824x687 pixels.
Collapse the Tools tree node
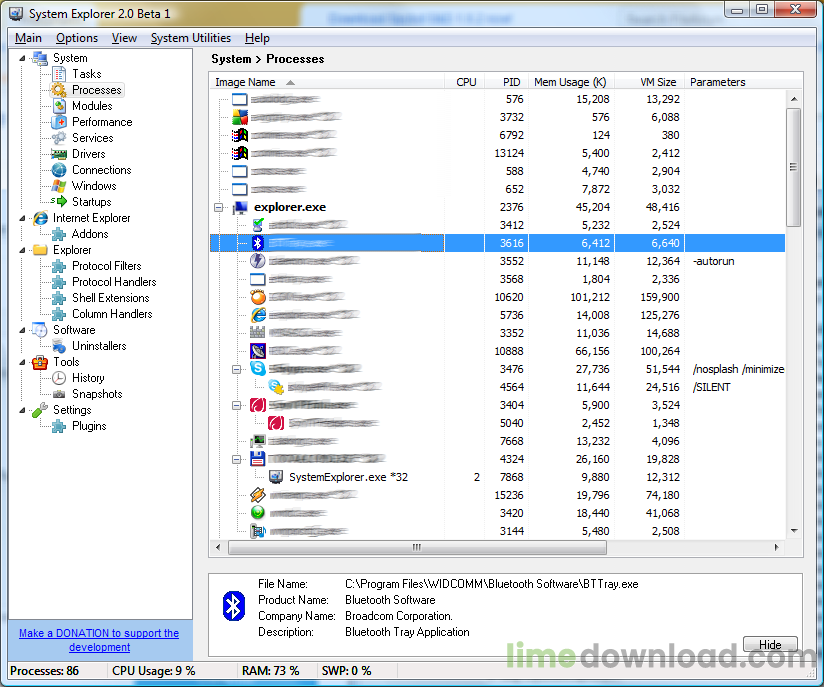pos(21,362)
